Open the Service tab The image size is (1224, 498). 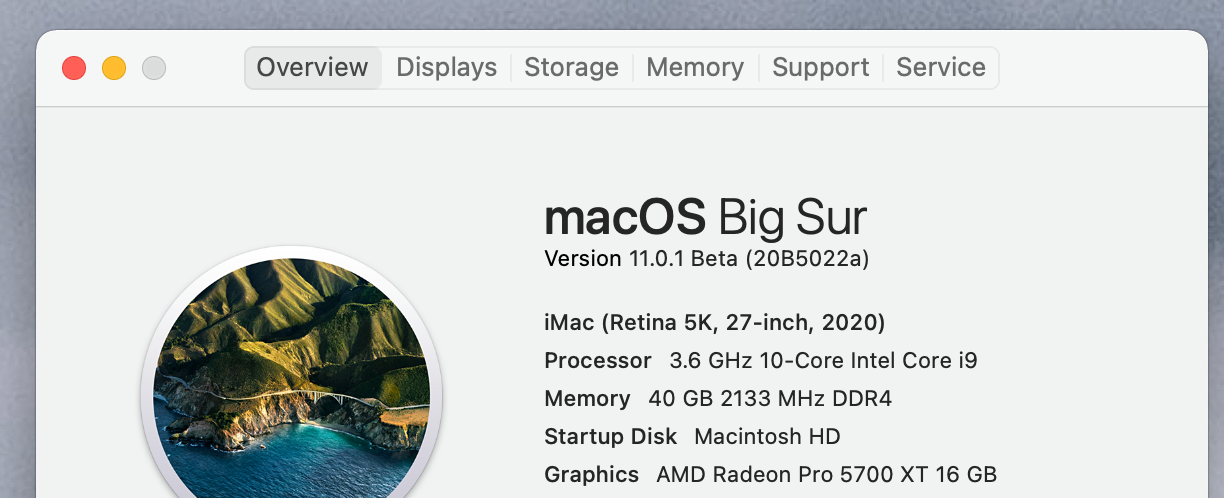coord(940,67)
